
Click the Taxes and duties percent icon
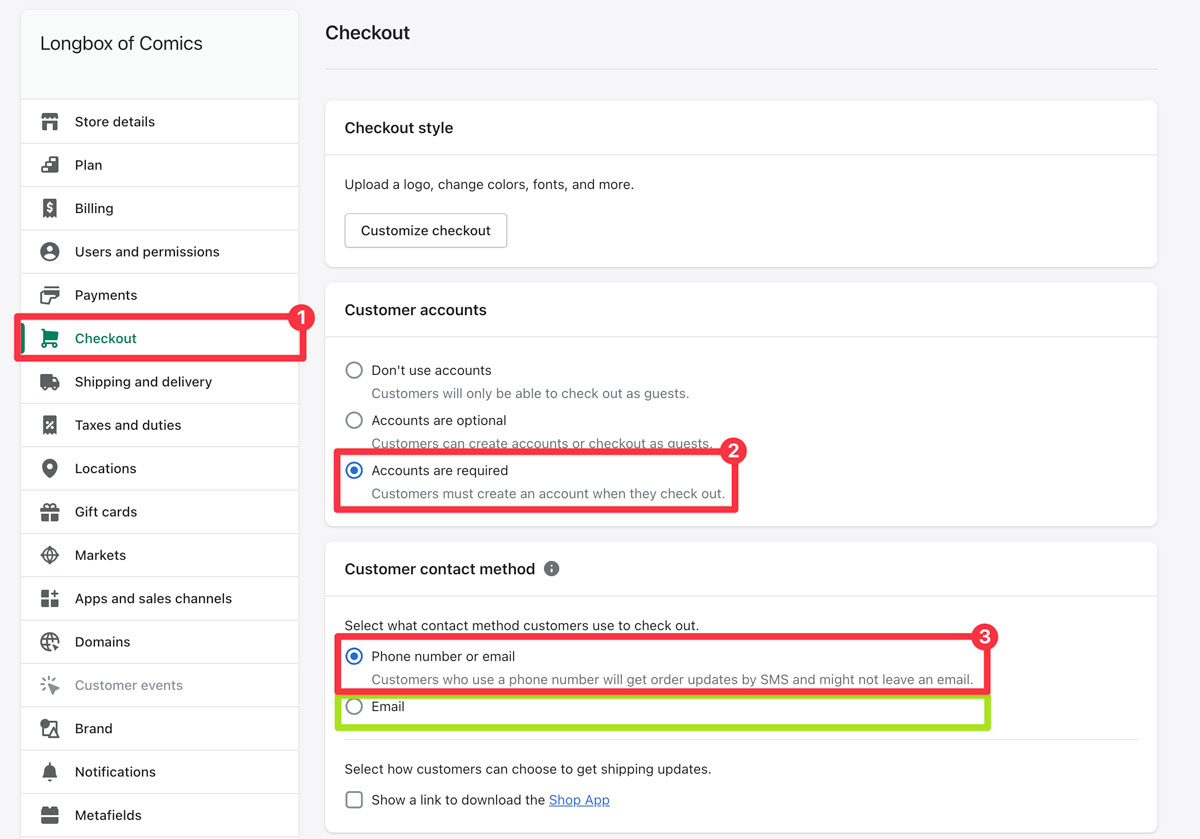click(x=49, y=425)
